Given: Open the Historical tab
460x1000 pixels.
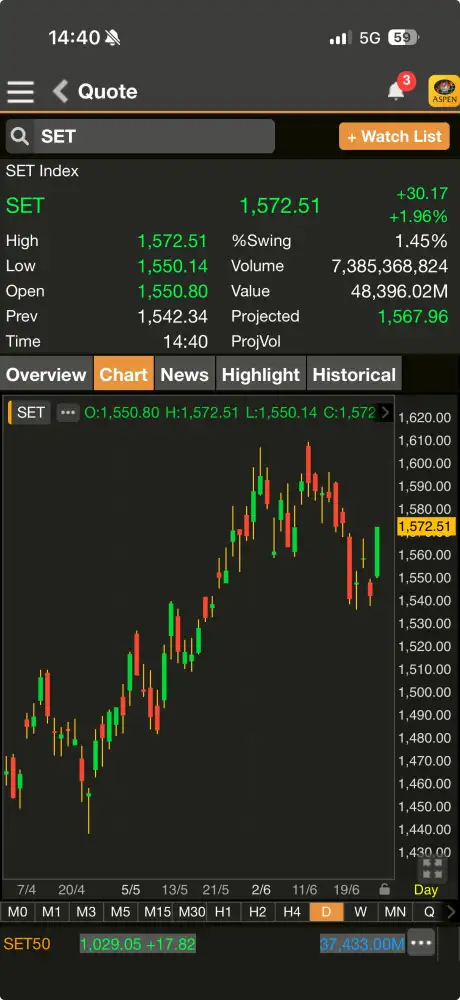Looking at the screenshot, I should (x=354, y=374).
